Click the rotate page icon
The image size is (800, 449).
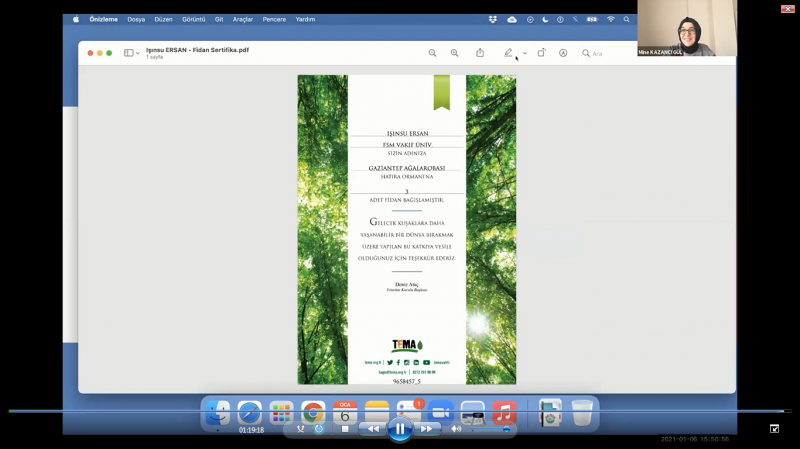541,53
